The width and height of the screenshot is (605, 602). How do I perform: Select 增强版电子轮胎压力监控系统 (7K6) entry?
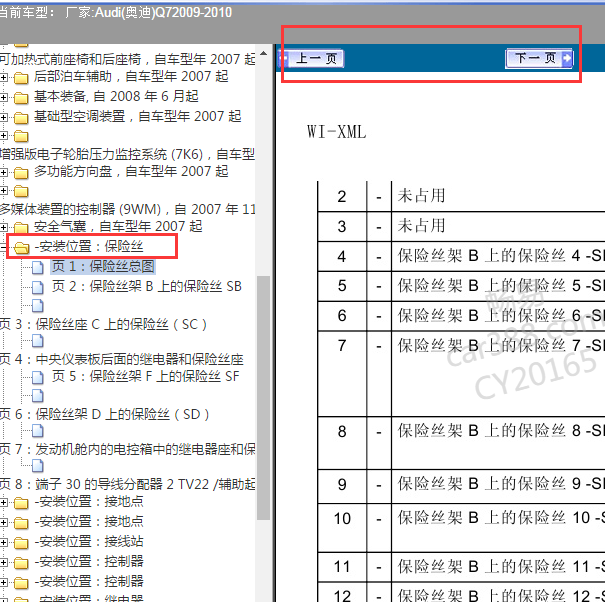tap(128, 154)
